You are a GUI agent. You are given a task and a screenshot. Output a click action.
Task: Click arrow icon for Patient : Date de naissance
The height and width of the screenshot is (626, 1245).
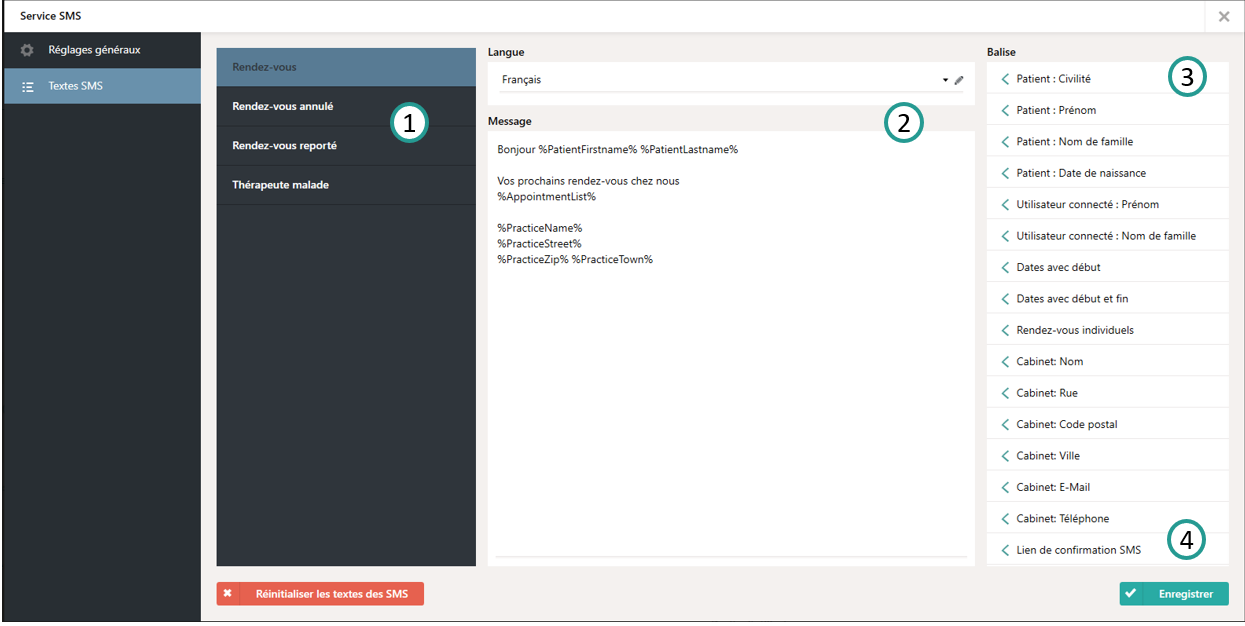tap(1005, 173)
